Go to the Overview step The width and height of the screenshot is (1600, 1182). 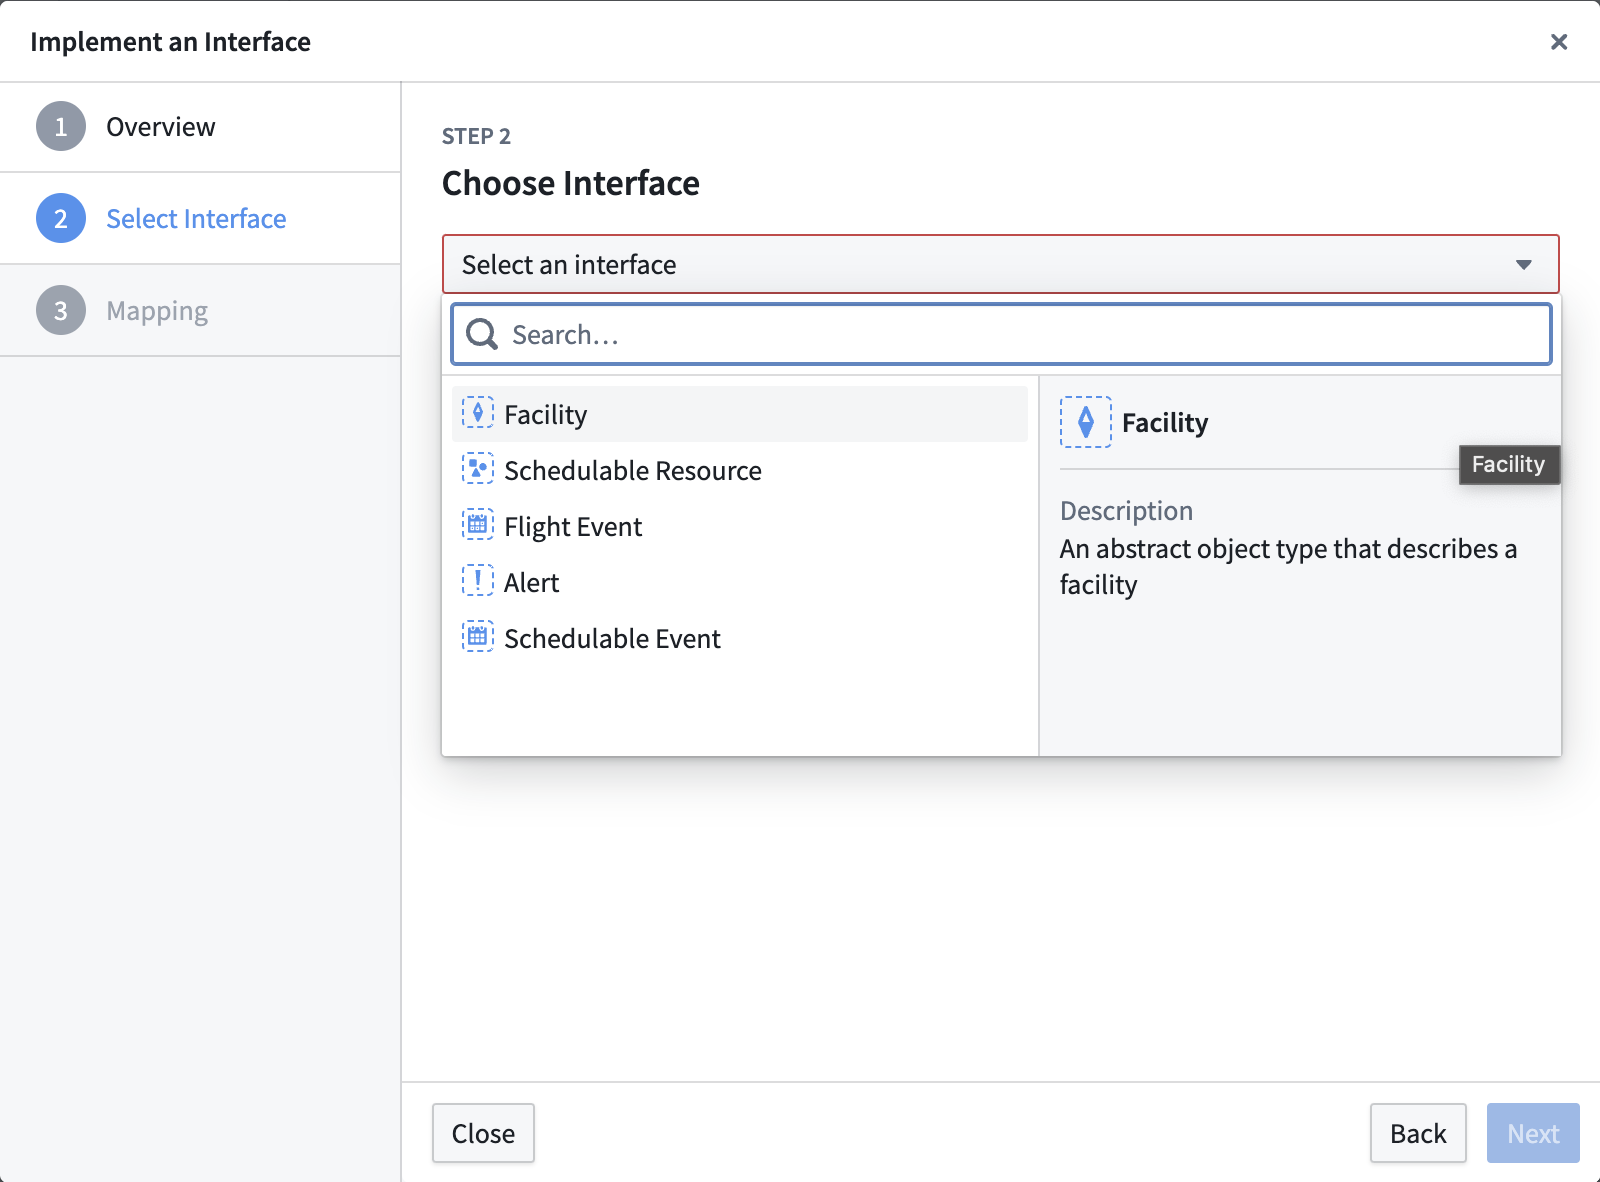(x=200, y=127)
